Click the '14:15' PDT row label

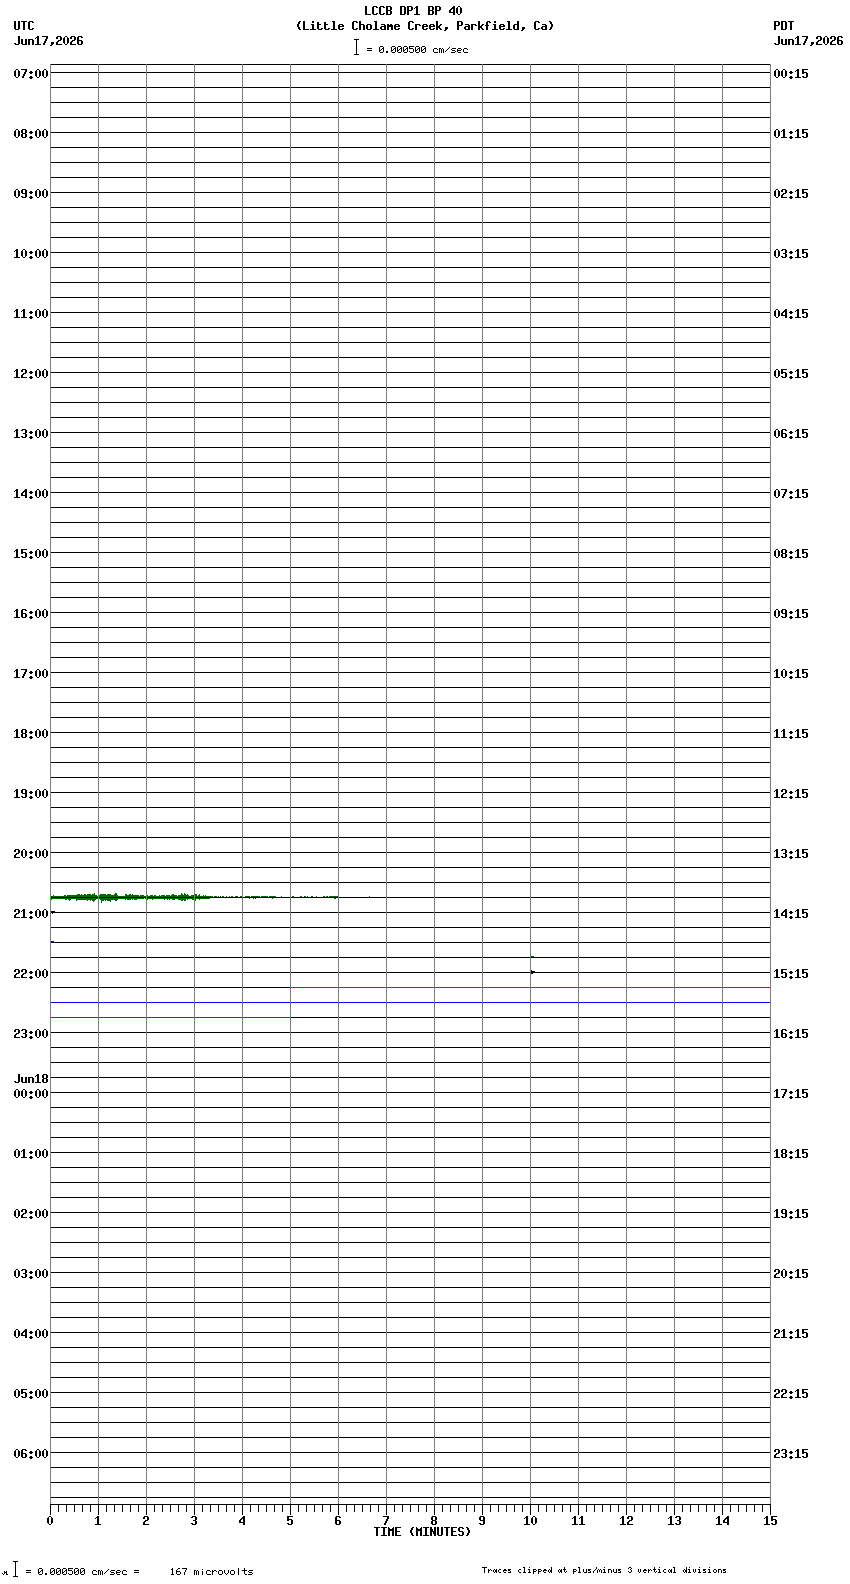click(791, 914)
